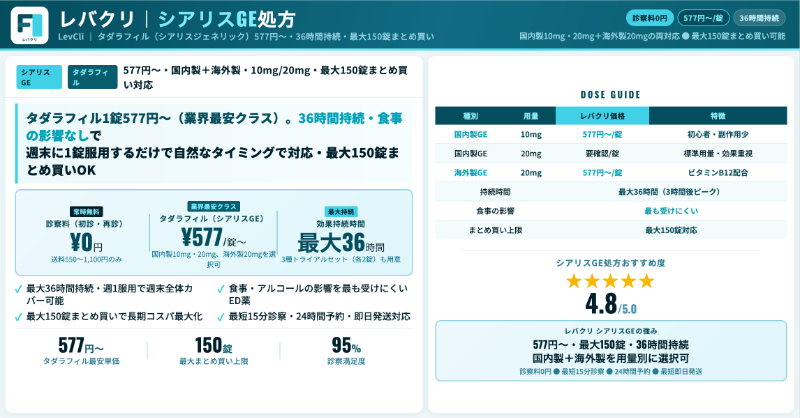Click the checkmark beside 最短15分診察 bullet
Screen dimensions: 800x418
pos(219,316)
